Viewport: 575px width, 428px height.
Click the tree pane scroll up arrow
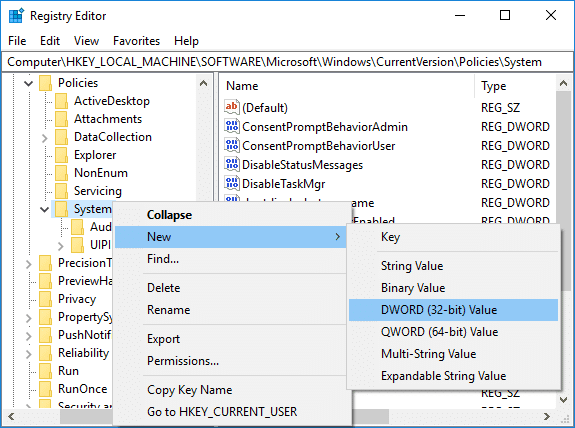204,83
